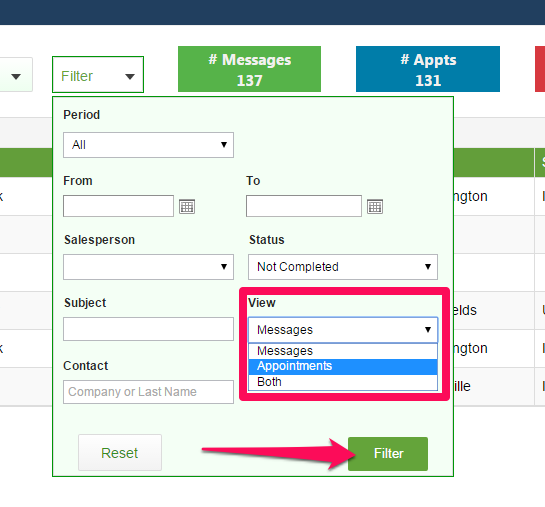Click the View dropdown showing Messages

[x=343, y=330]
